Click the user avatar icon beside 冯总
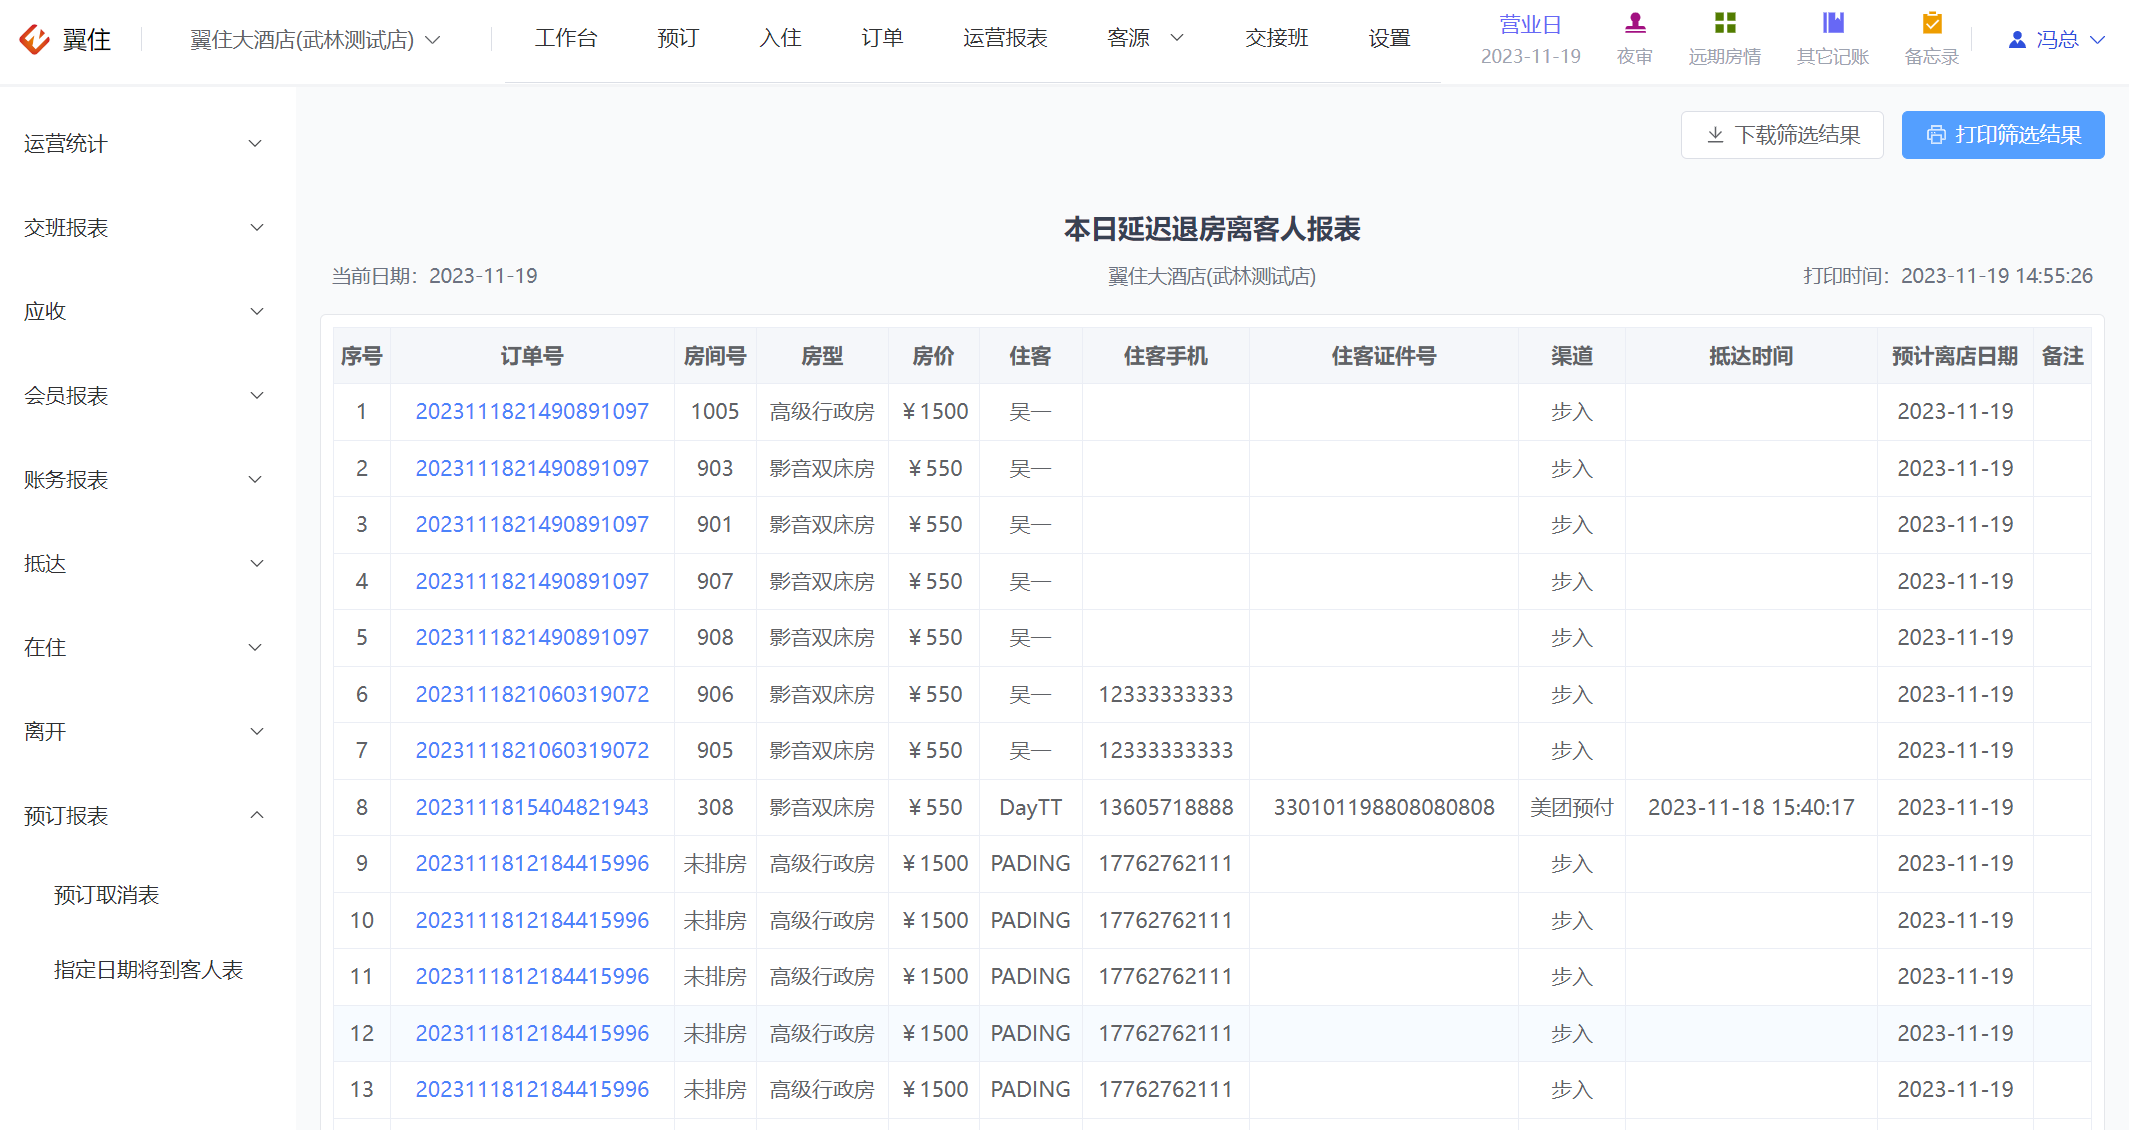The image size is (2129, 1130). [2017, 39]
